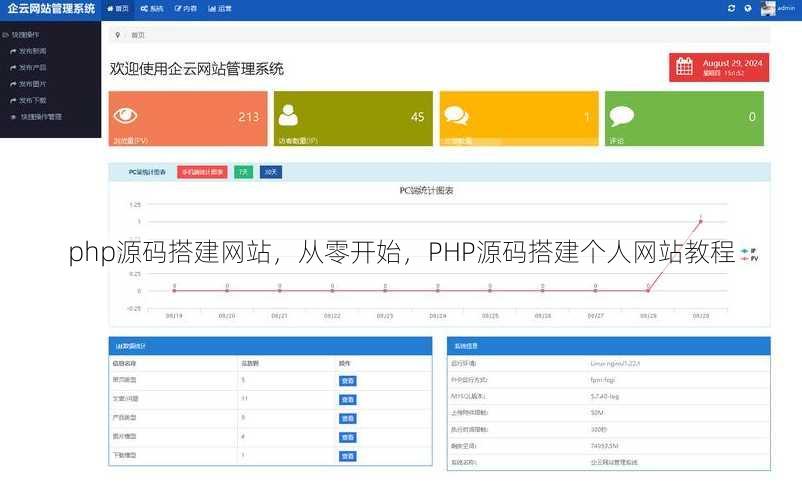Click the chart title PC端统计图表
The height and width of the screenshot is (490, 802).
427,191
